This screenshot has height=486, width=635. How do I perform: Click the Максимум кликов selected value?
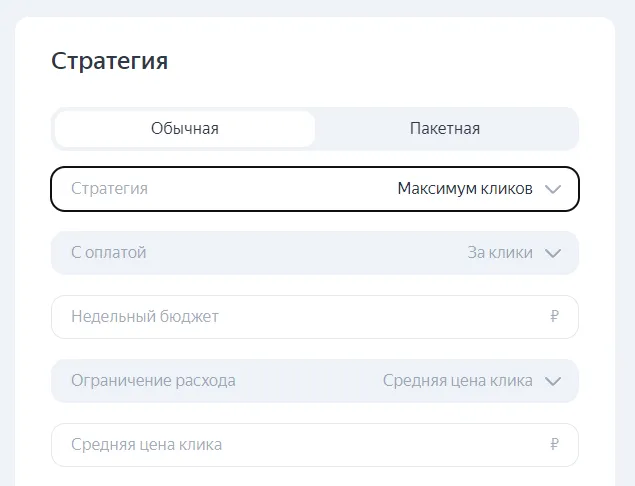[465, 189]
